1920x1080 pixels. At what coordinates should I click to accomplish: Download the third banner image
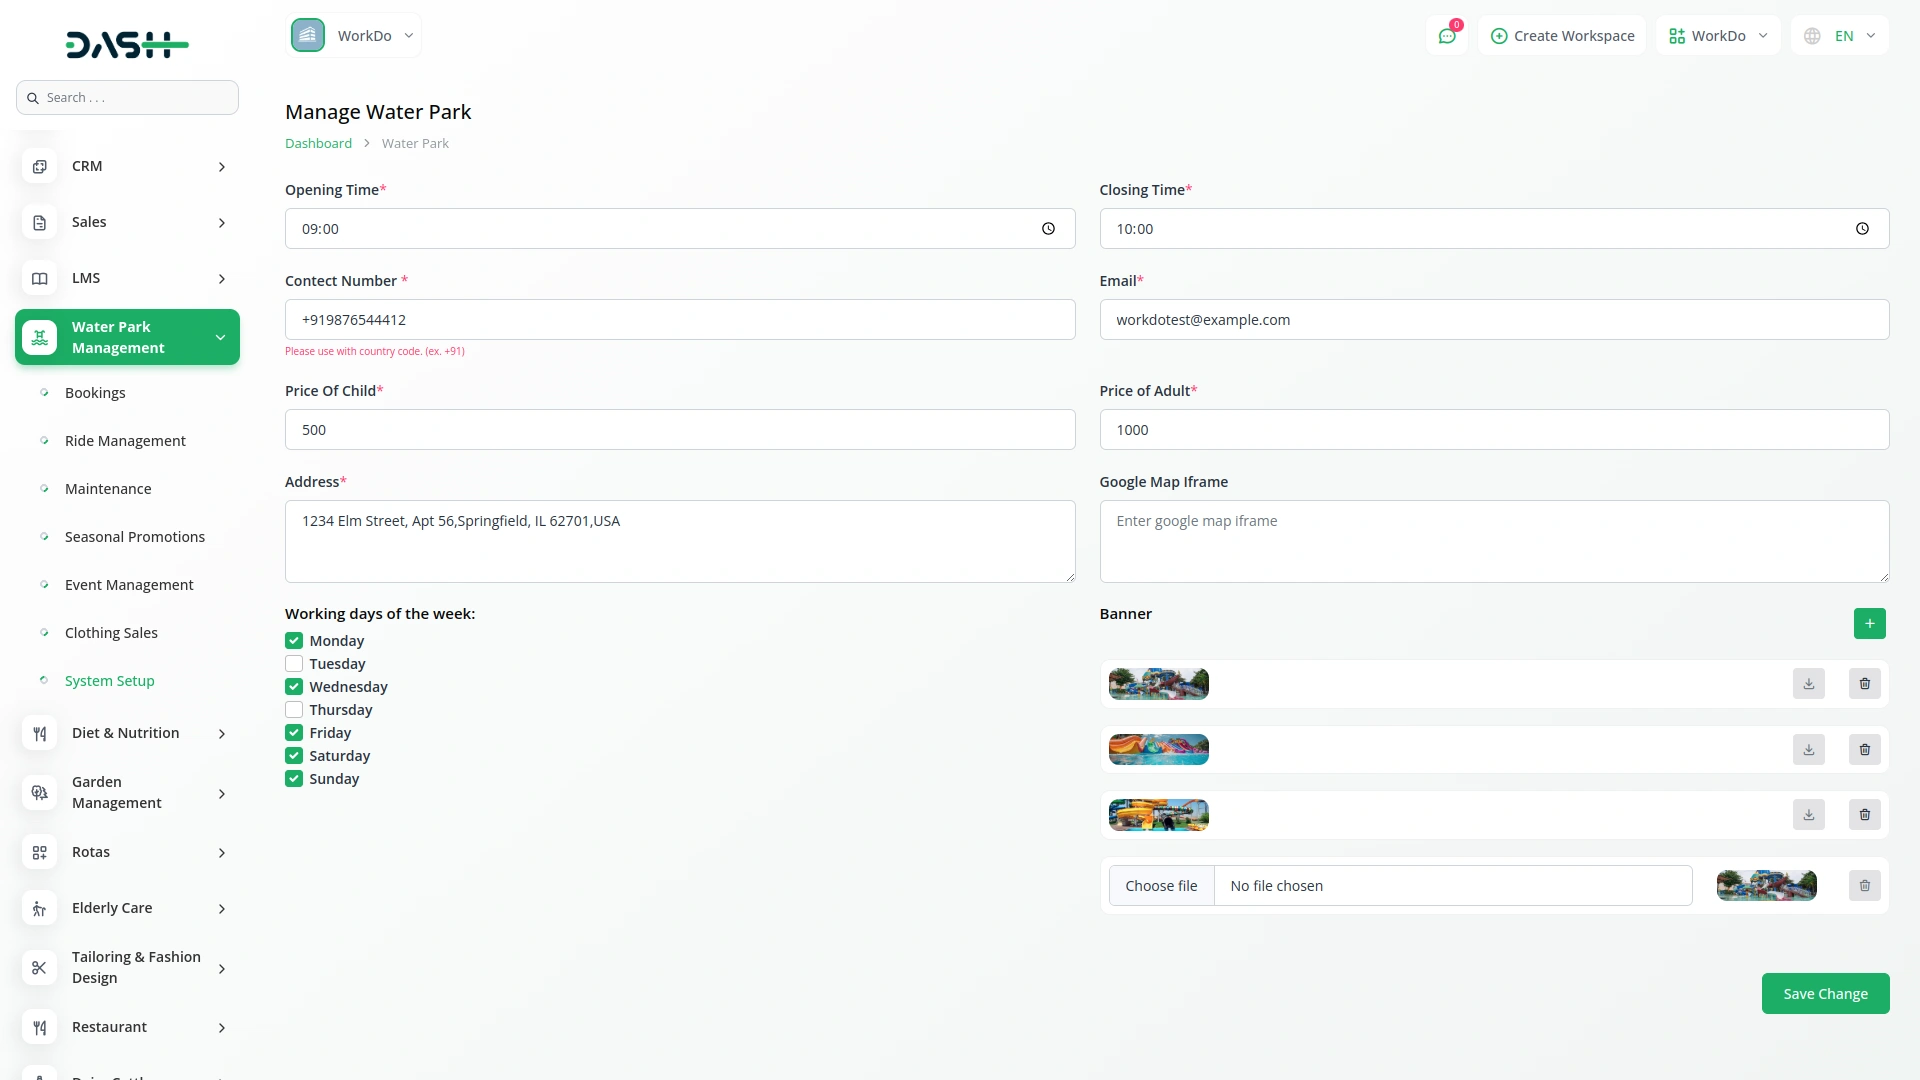pos(1808,815)
